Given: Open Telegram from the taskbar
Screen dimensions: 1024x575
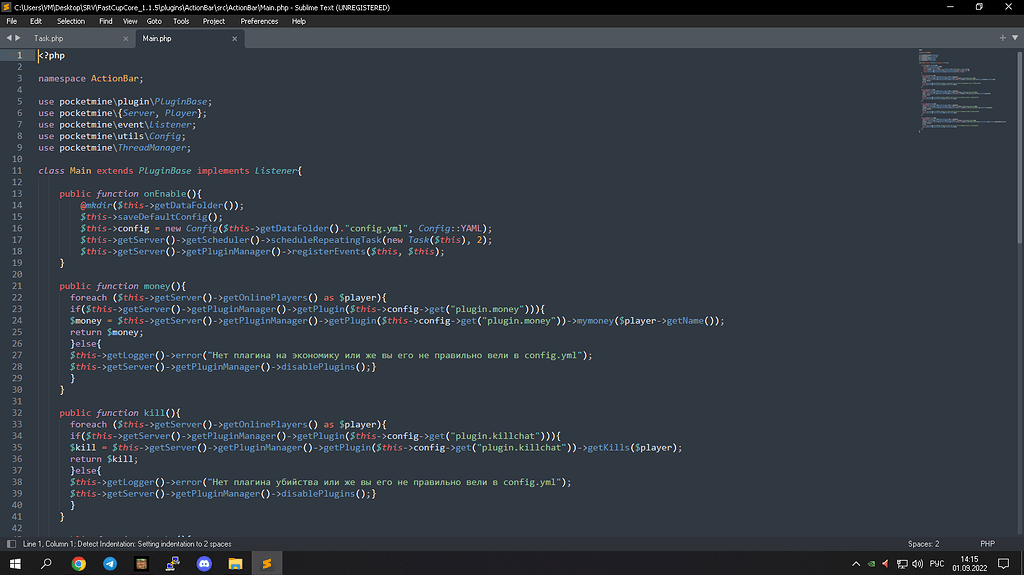Looking at the screenshot, I should (110, 564).
